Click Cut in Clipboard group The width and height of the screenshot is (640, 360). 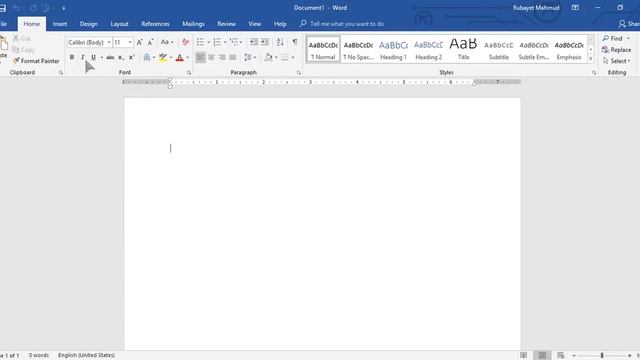point(22,38)
